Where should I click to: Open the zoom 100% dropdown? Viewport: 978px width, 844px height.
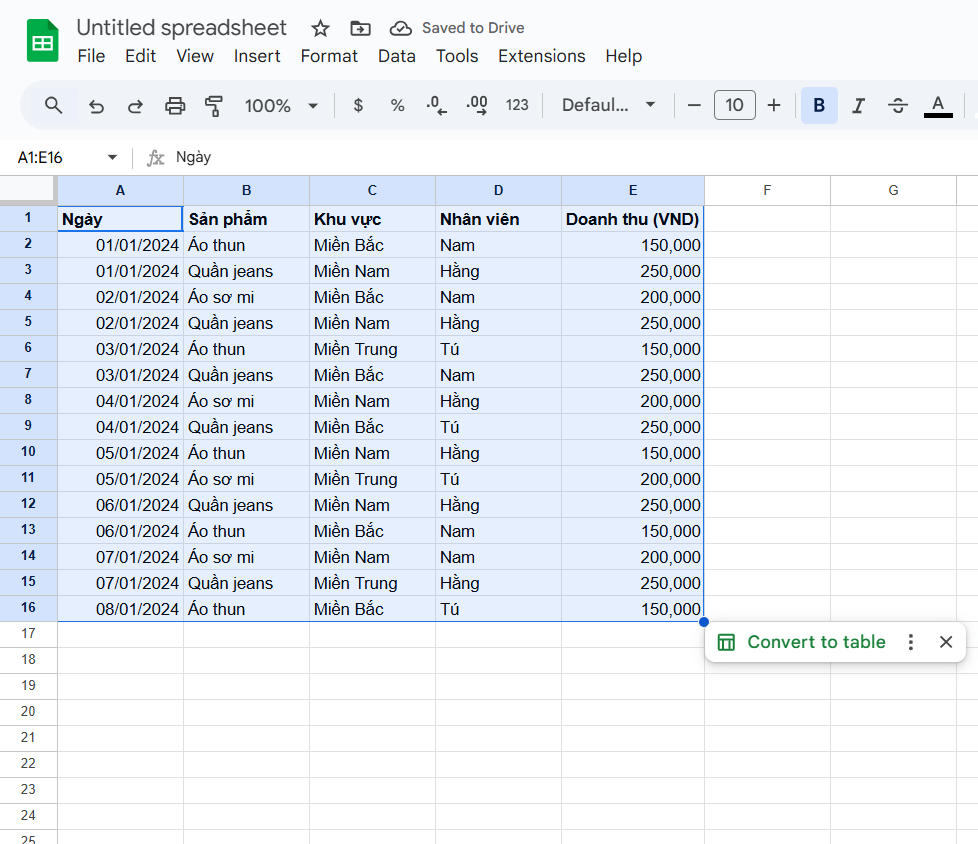click(x=281, y=106)
